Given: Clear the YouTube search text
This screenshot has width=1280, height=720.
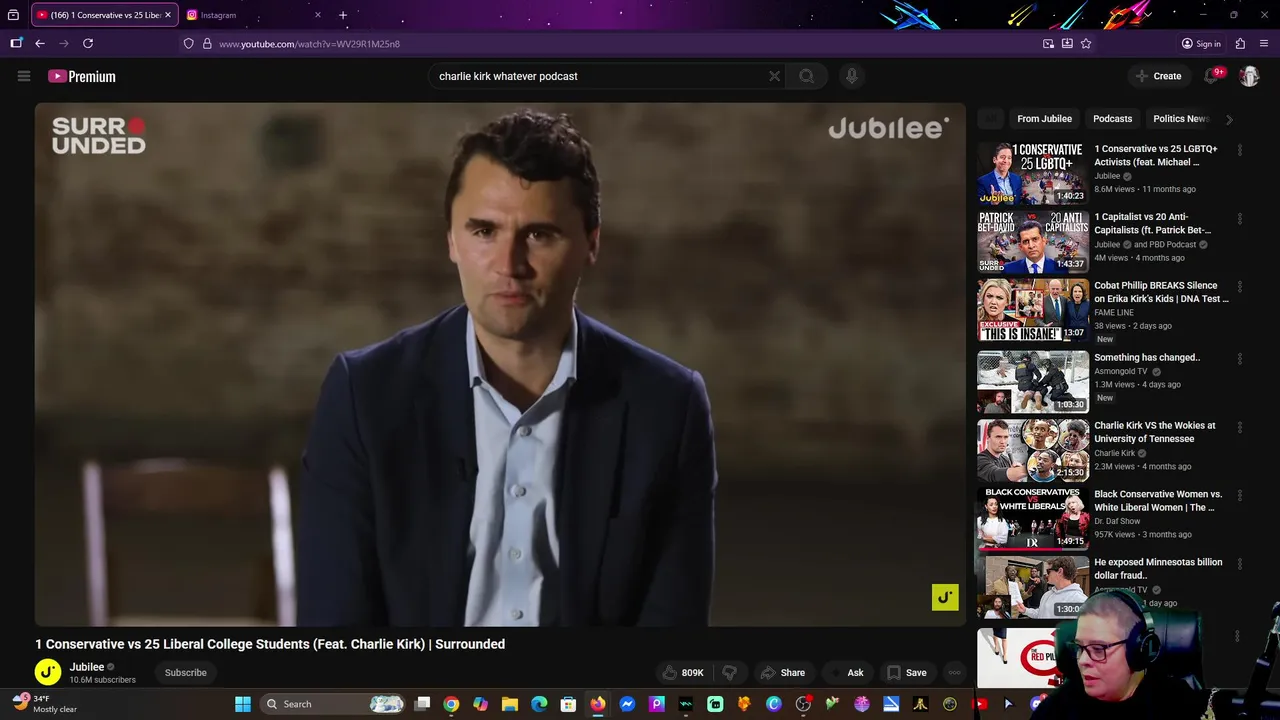Looking at the screenshot, I should (774, 76).
